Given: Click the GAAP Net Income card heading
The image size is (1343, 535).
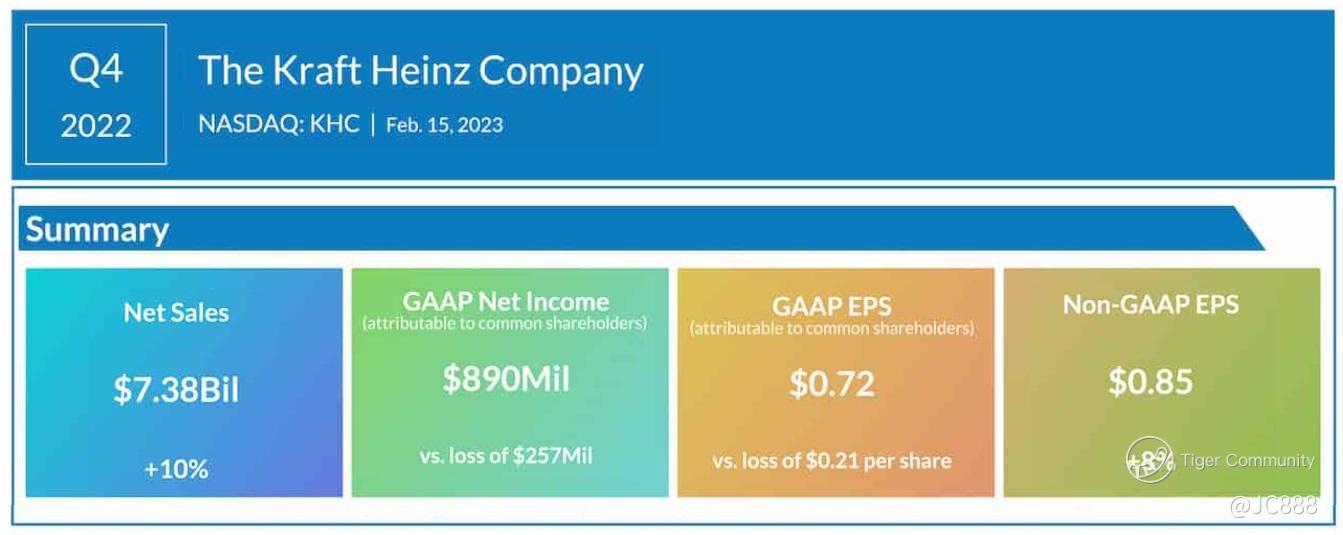Looking at the screenshot, I should click(505, 301).
